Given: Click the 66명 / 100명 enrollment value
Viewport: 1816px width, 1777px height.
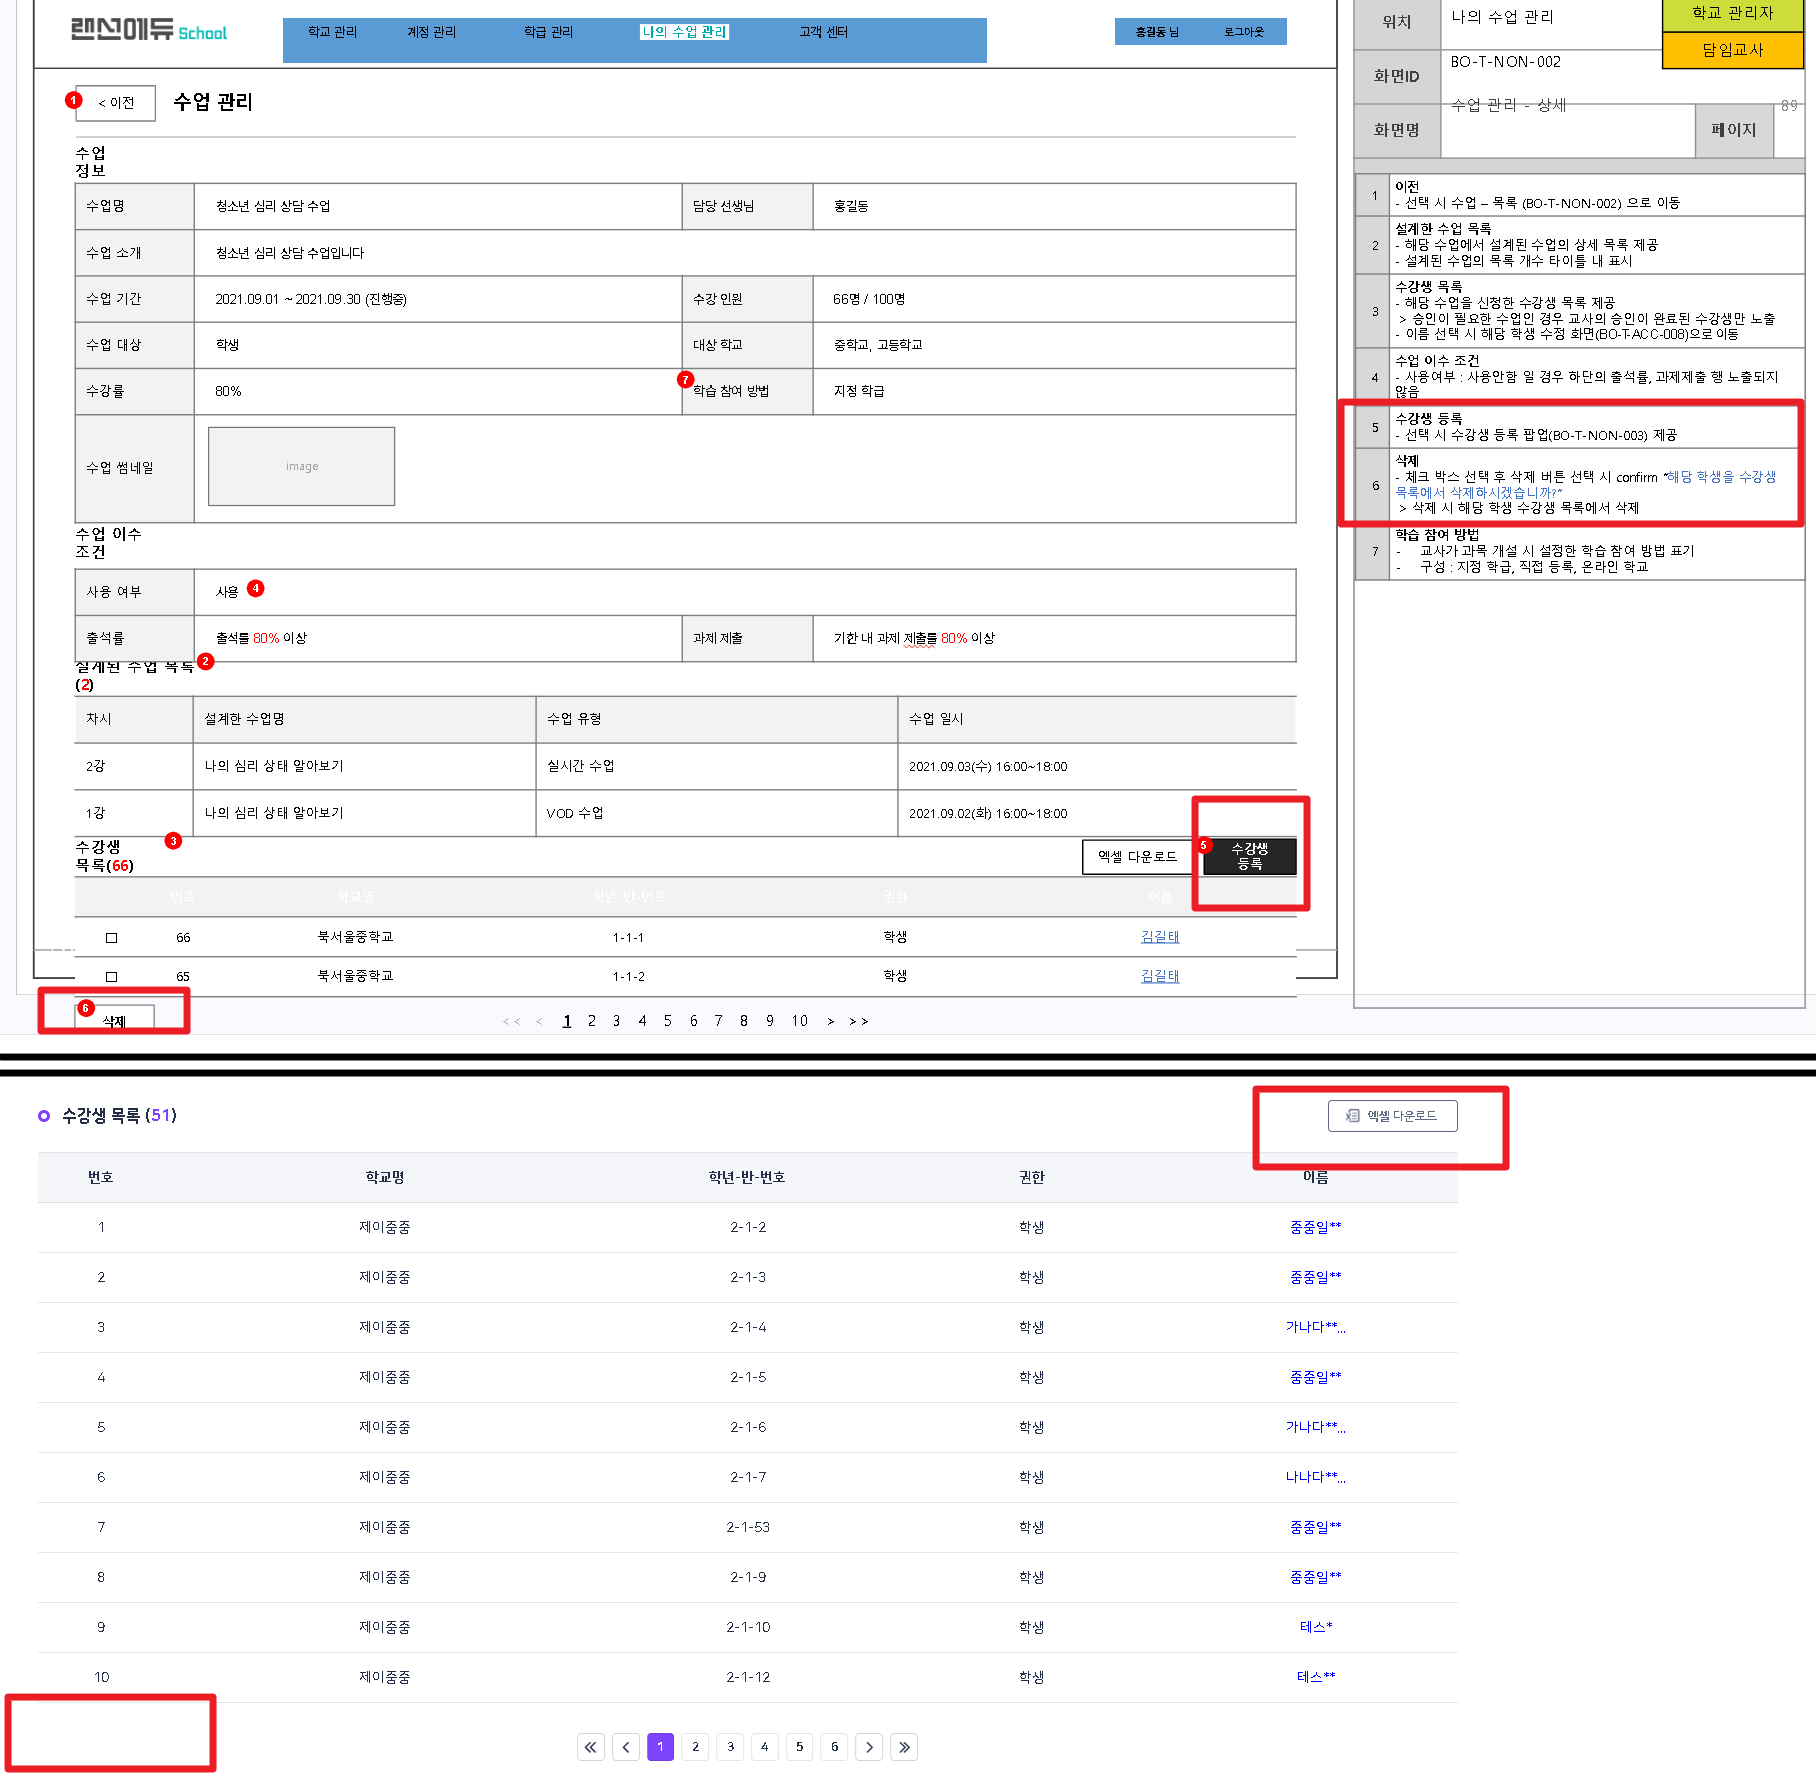Looking at the screenshot, I should pyautogui.click(x=869, y=299).
